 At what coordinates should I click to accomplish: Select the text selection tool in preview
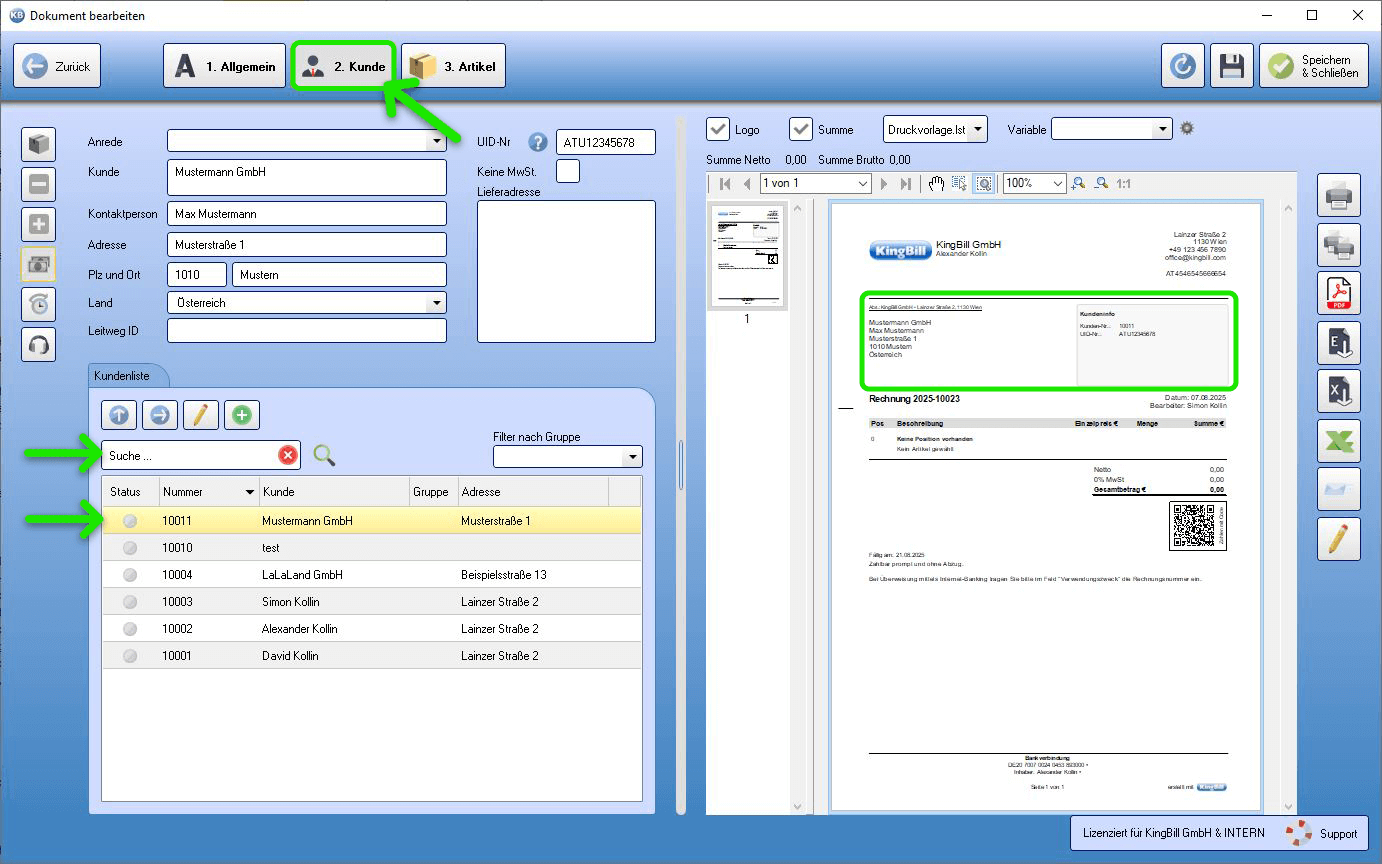click(x=960, y=184)
